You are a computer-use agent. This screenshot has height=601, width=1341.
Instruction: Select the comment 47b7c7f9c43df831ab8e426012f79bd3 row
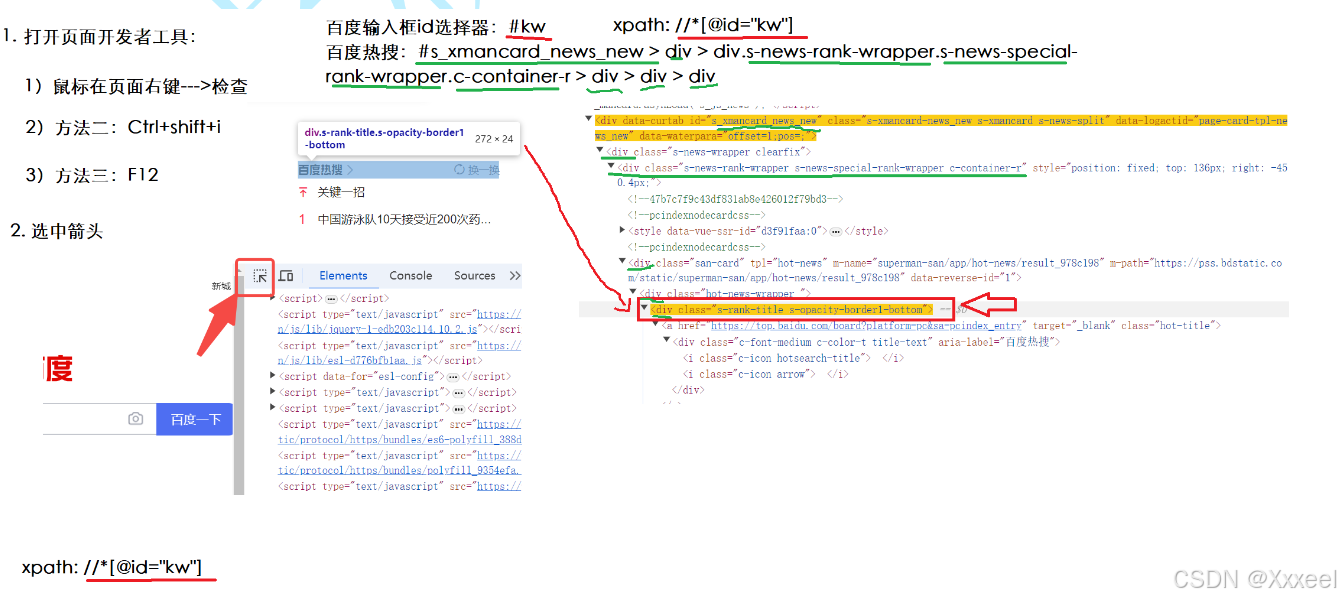(x=735, y=199)
